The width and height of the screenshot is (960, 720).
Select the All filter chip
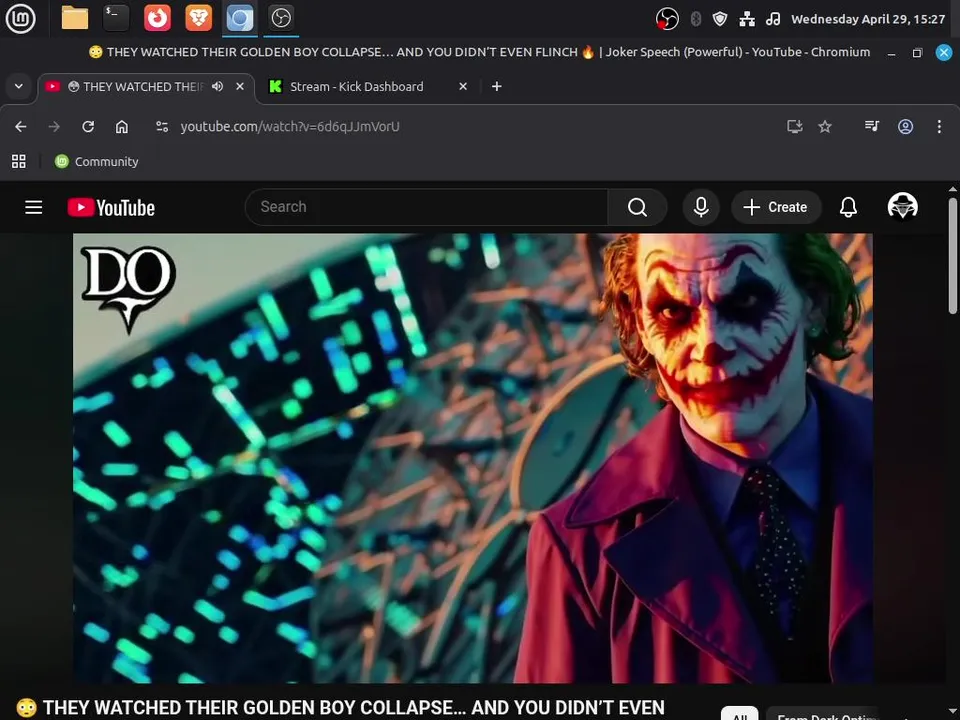point(740,714)
